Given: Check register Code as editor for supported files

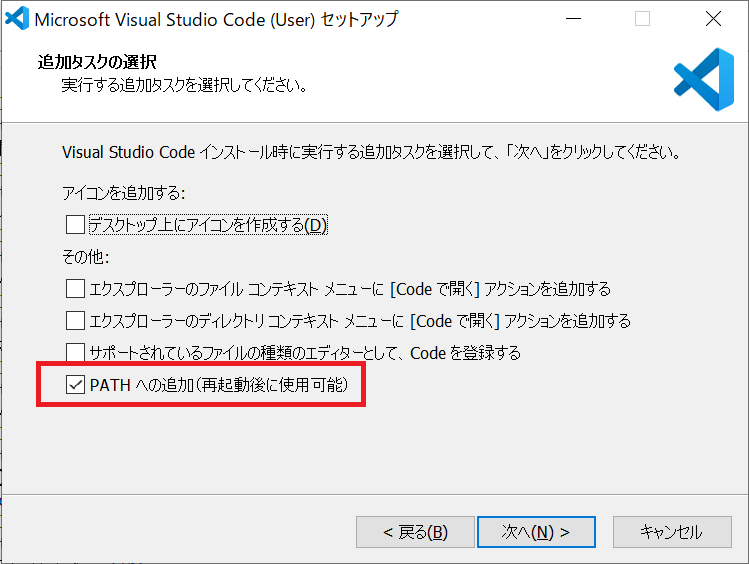Looking at the screenshot, I should (x=75, y=352).
